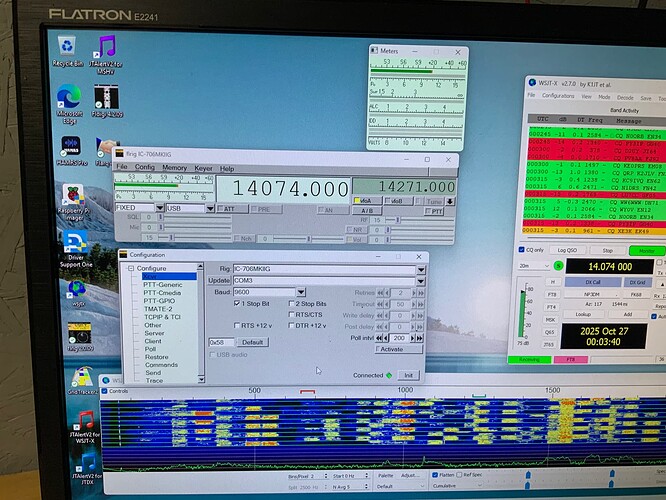Toggle the RTS/CTS checkbox
Screen dimensions: 666x500
pyautogui.click(x=292, y=314)
